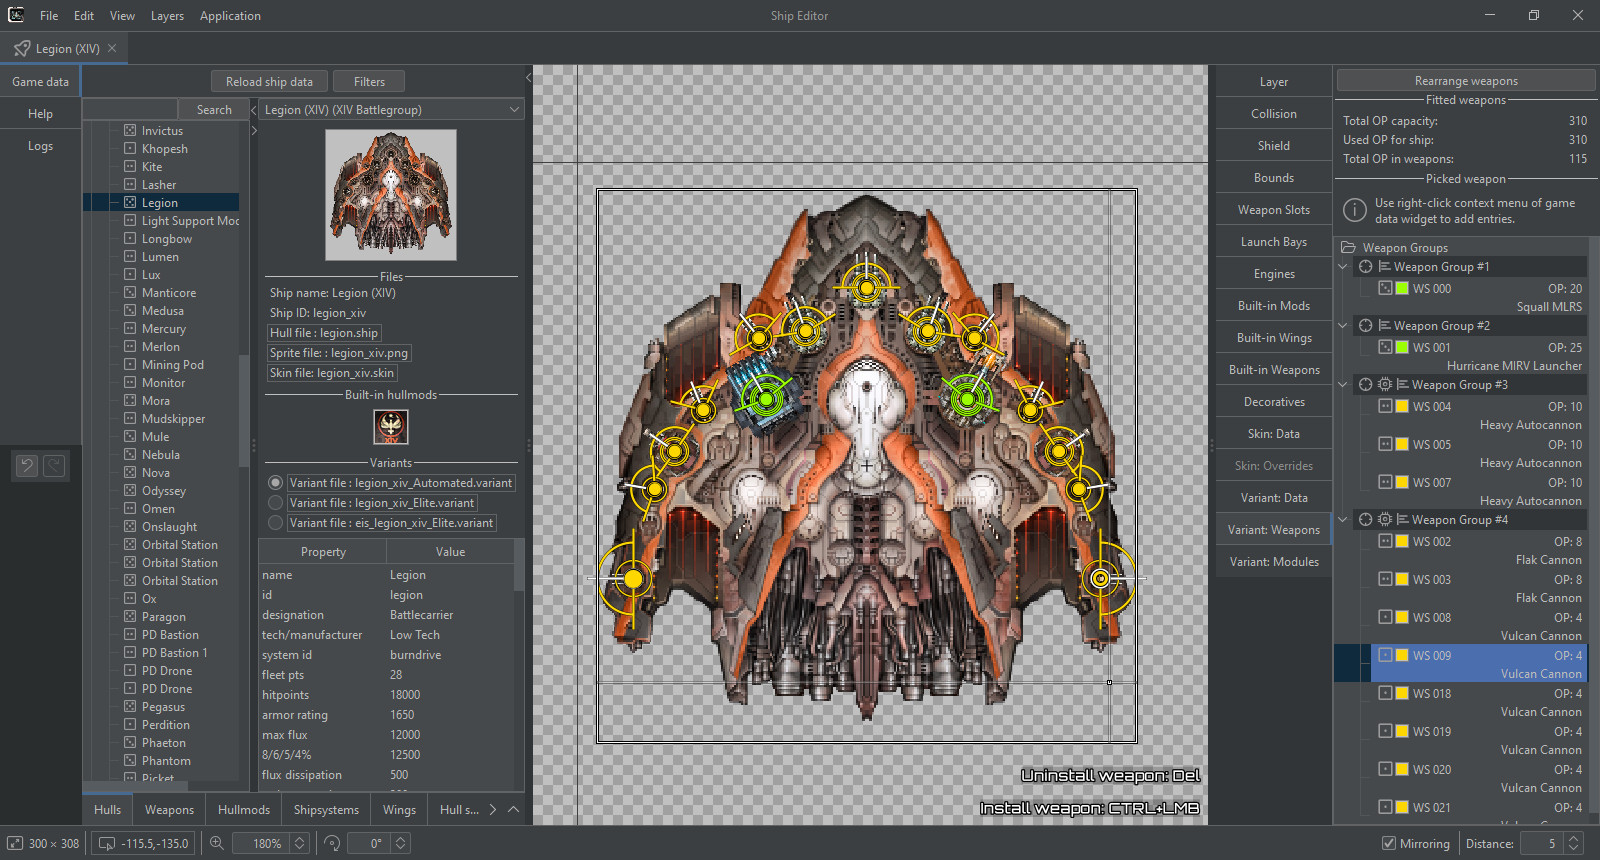Image resolution: width=1600 pixels, height=860 pixels.
Task: Click the cursor coordinates icon
Action: 107,843
